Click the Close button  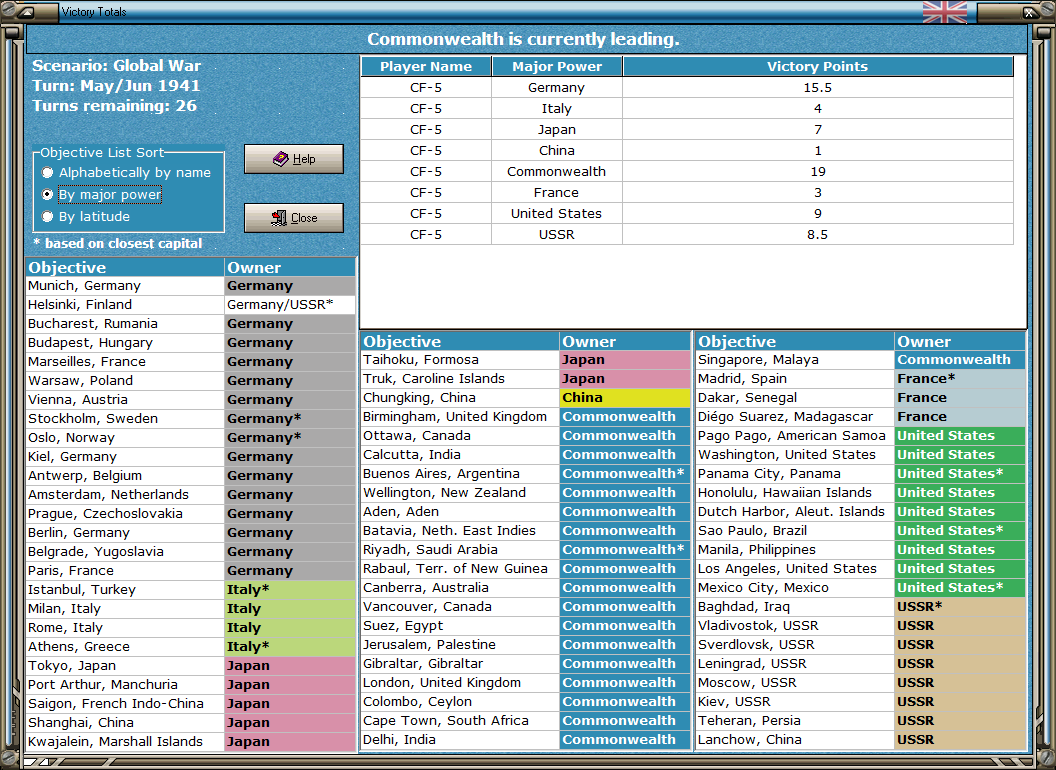294,218
